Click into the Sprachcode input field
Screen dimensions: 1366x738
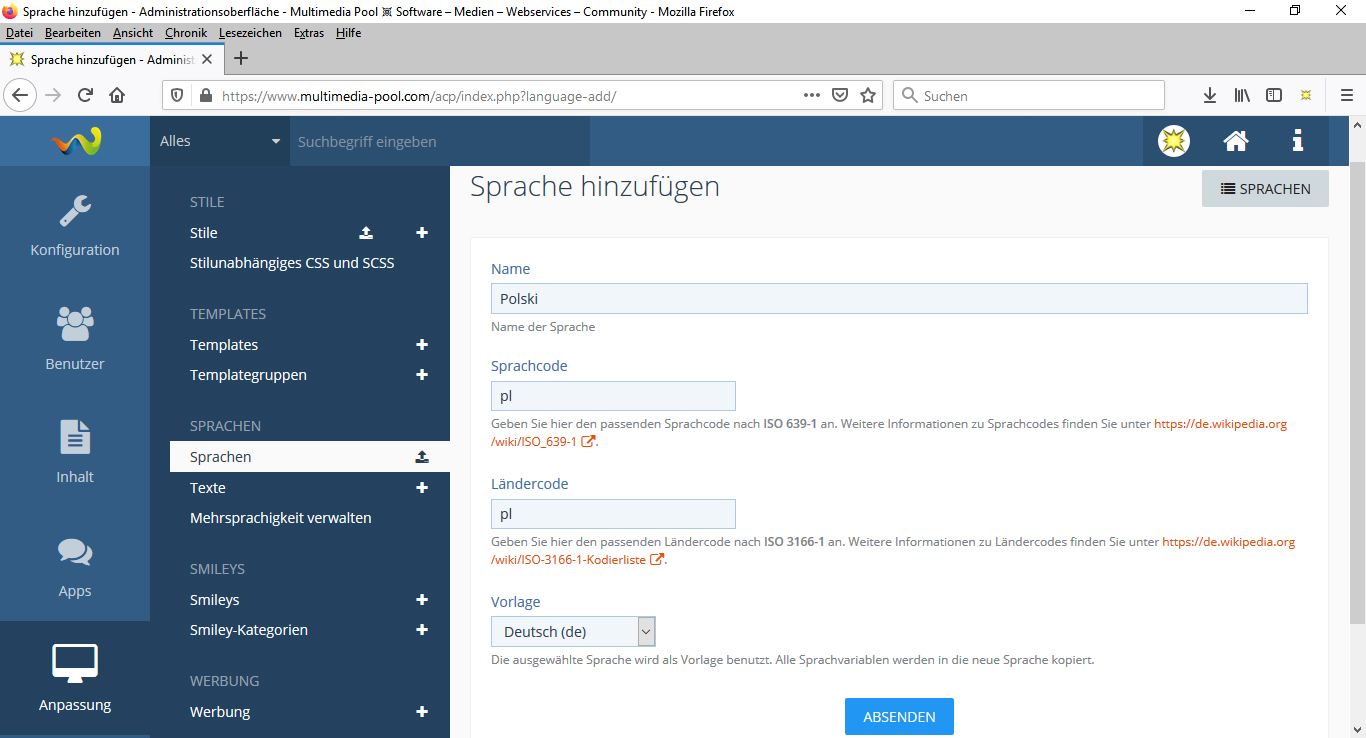(x=613, y=396)
